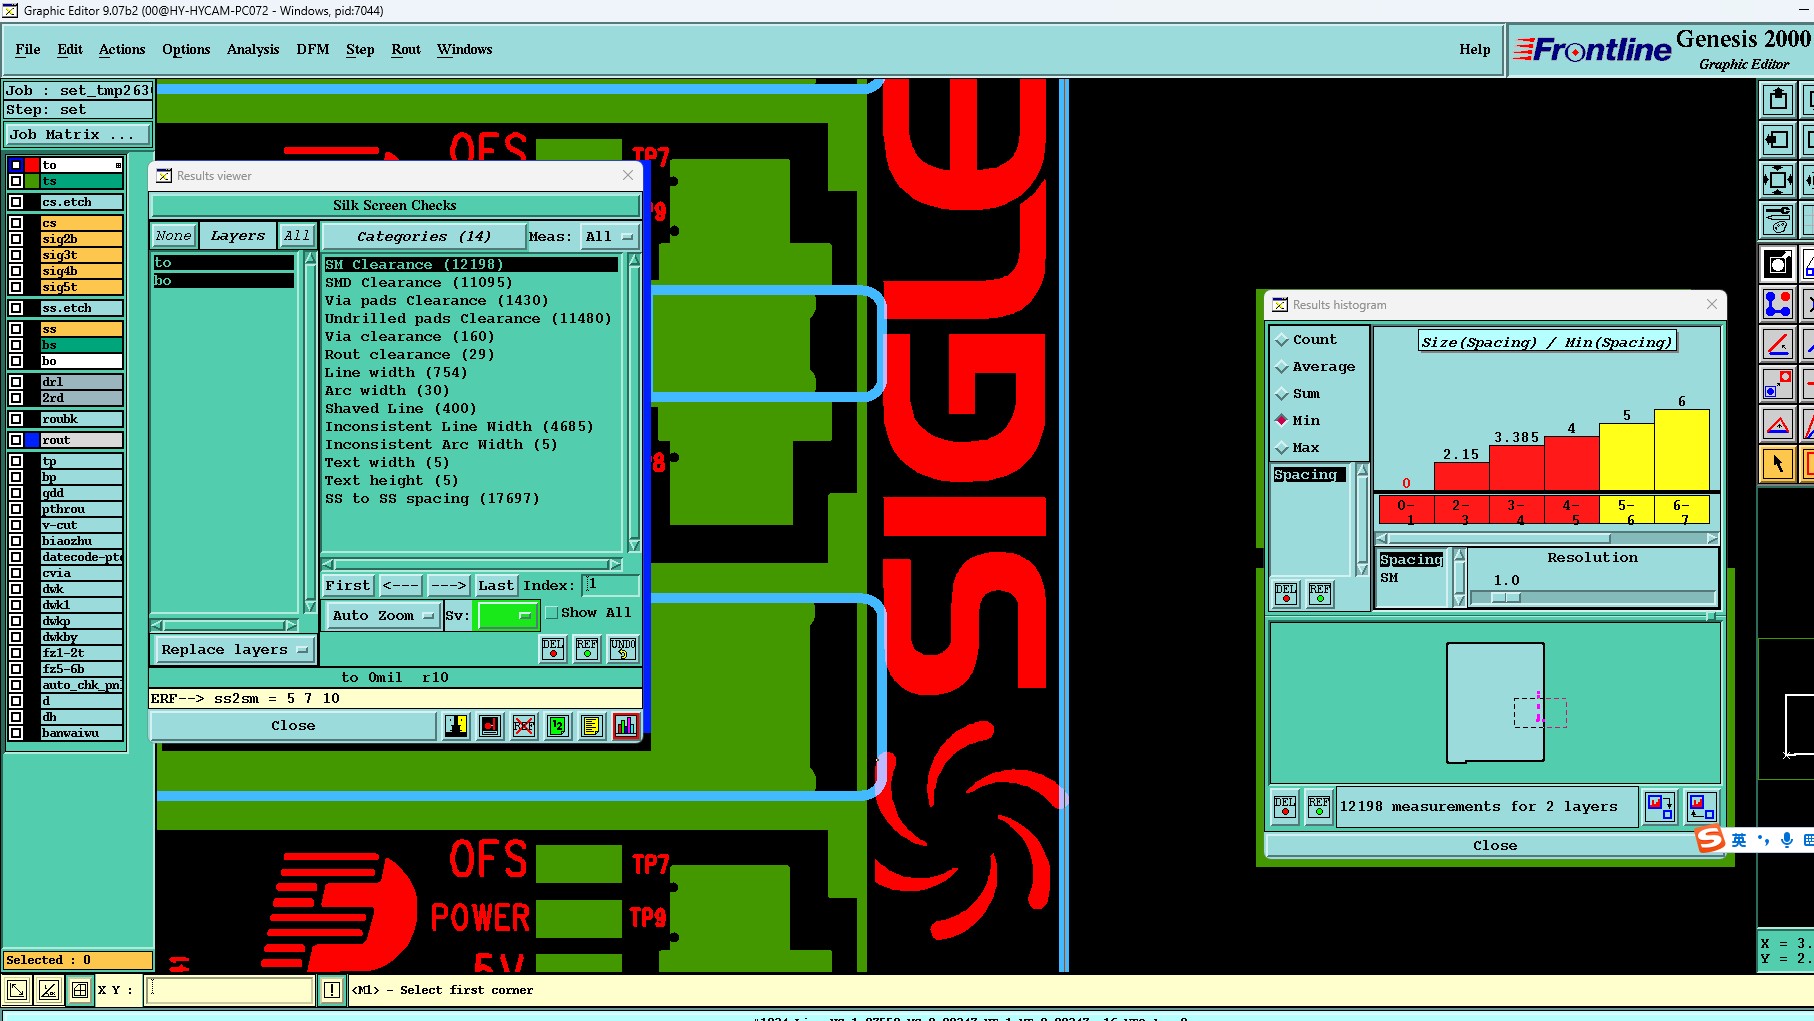Open the Rout menu
Screen dimensions: 1814x1021
(406, 50)
